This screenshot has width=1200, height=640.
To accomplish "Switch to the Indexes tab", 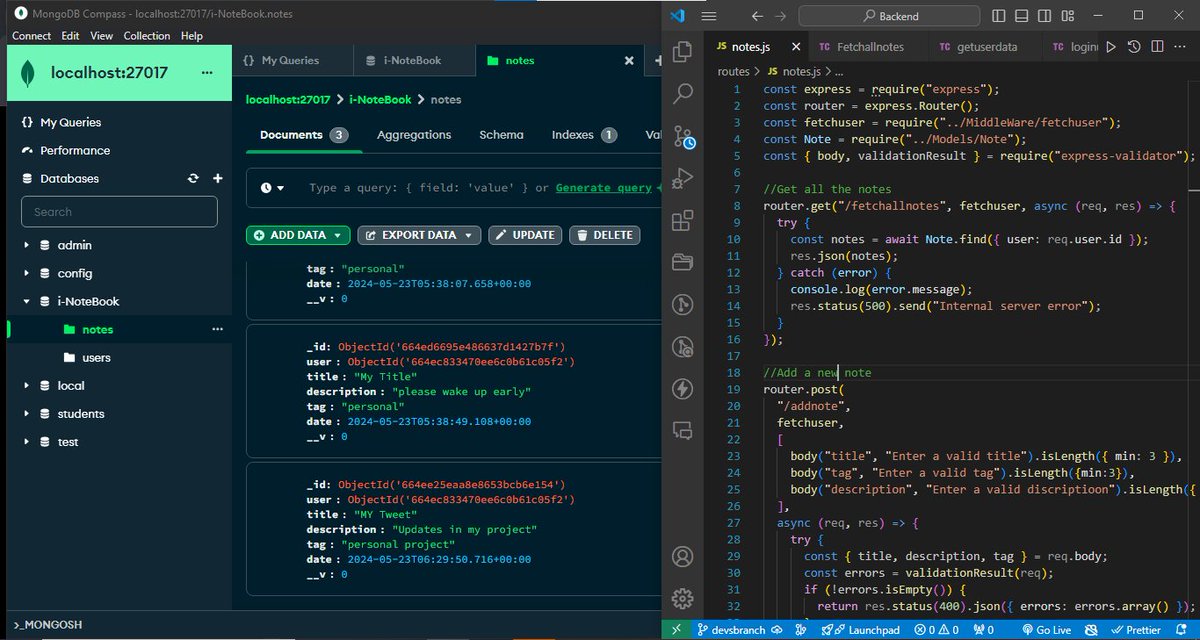I will pyautogui.click(x=583, y=135).
